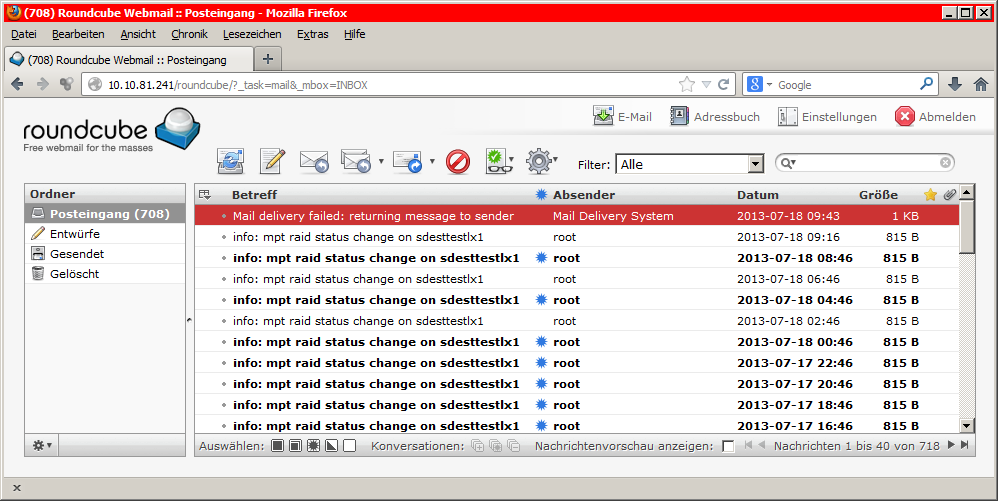Click the Abmelden logout button
998x501 pixels.
point(935,117)
